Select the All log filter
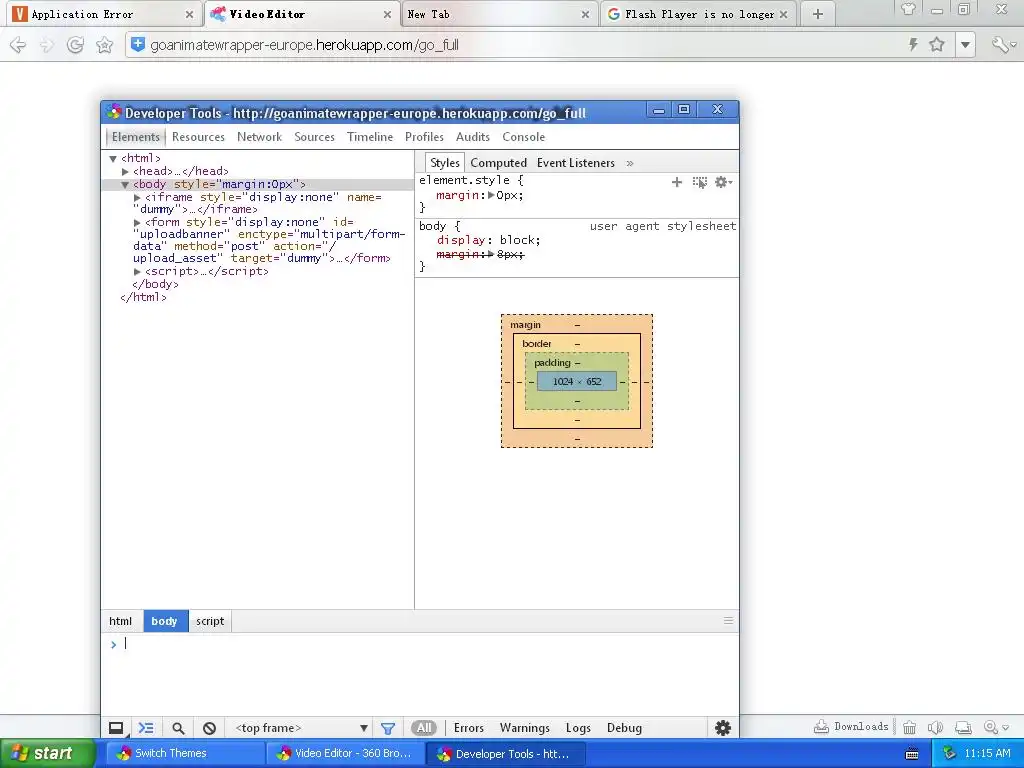The width and height of the screenshot is (1024, 768). point(424,728)
